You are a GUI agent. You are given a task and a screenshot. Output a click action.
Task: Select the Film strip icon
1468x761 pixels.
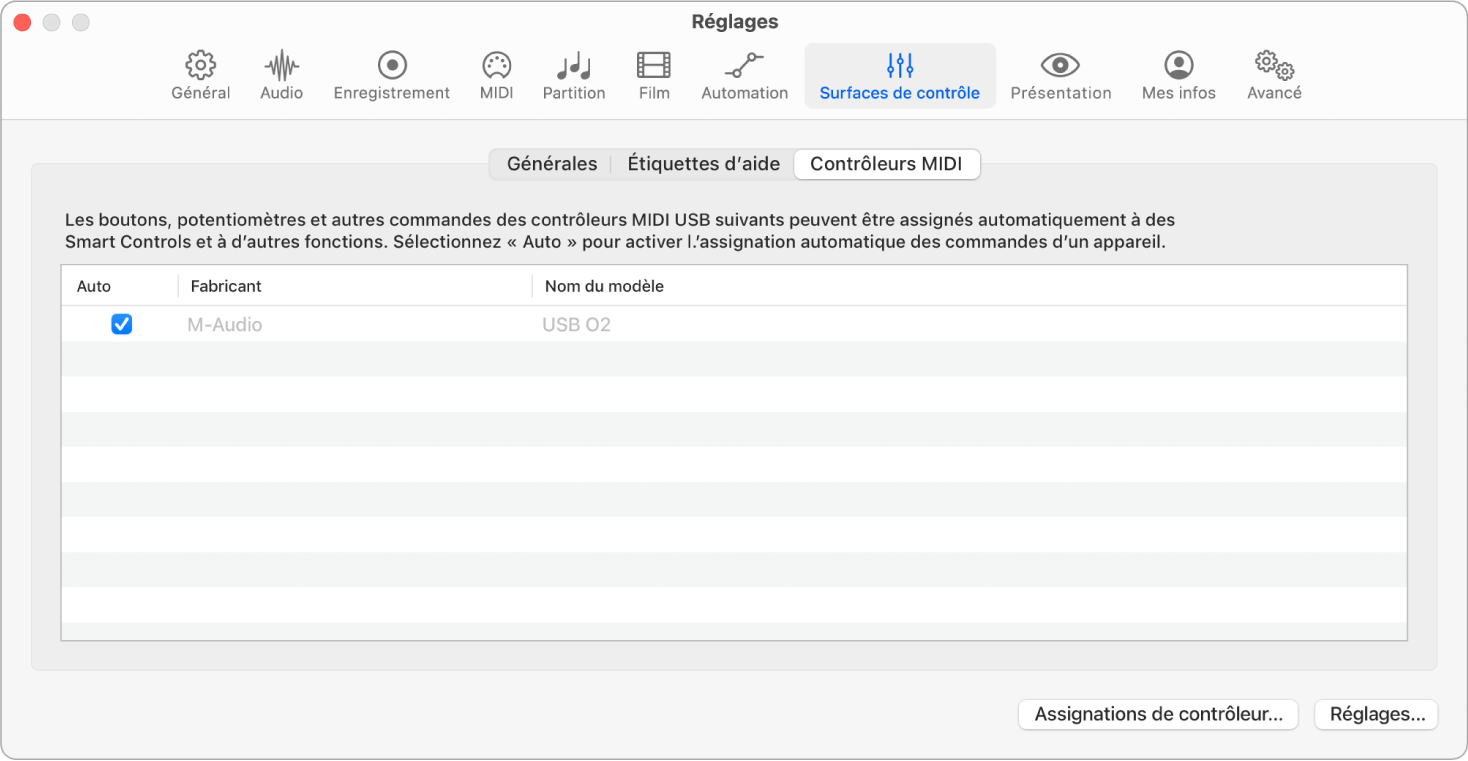(x=654, y=66)
